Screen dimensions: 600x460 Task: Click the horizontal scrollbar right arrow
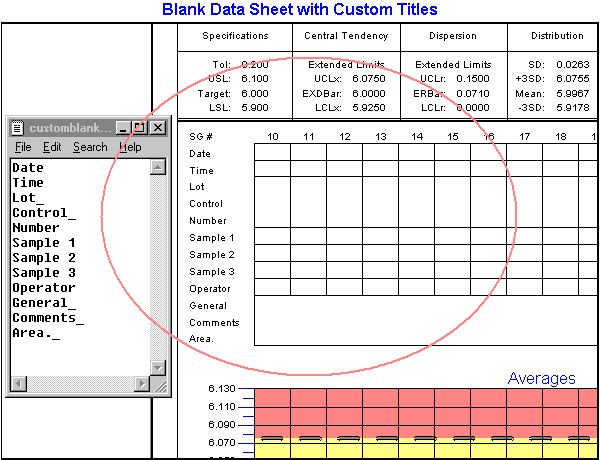point(142,384)
